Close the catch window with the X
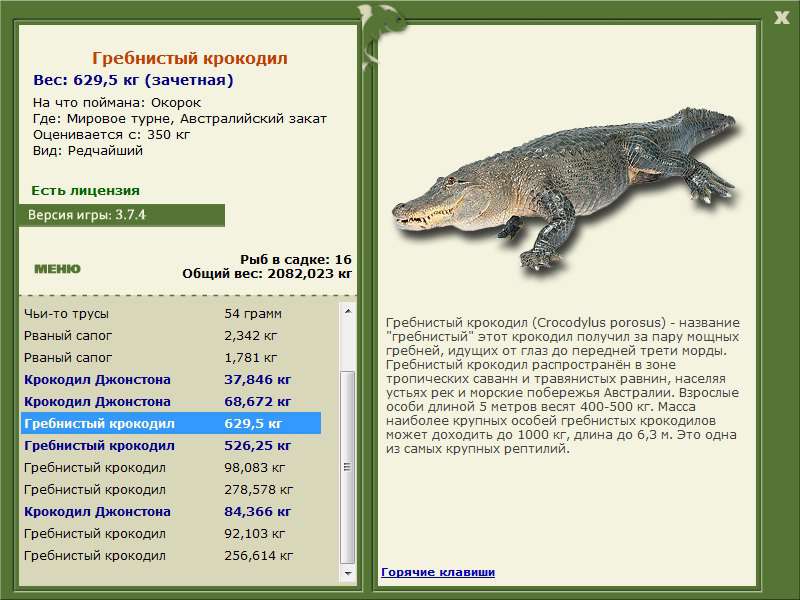The width and height of the screenshot is (800, 600). click(781, 16)
